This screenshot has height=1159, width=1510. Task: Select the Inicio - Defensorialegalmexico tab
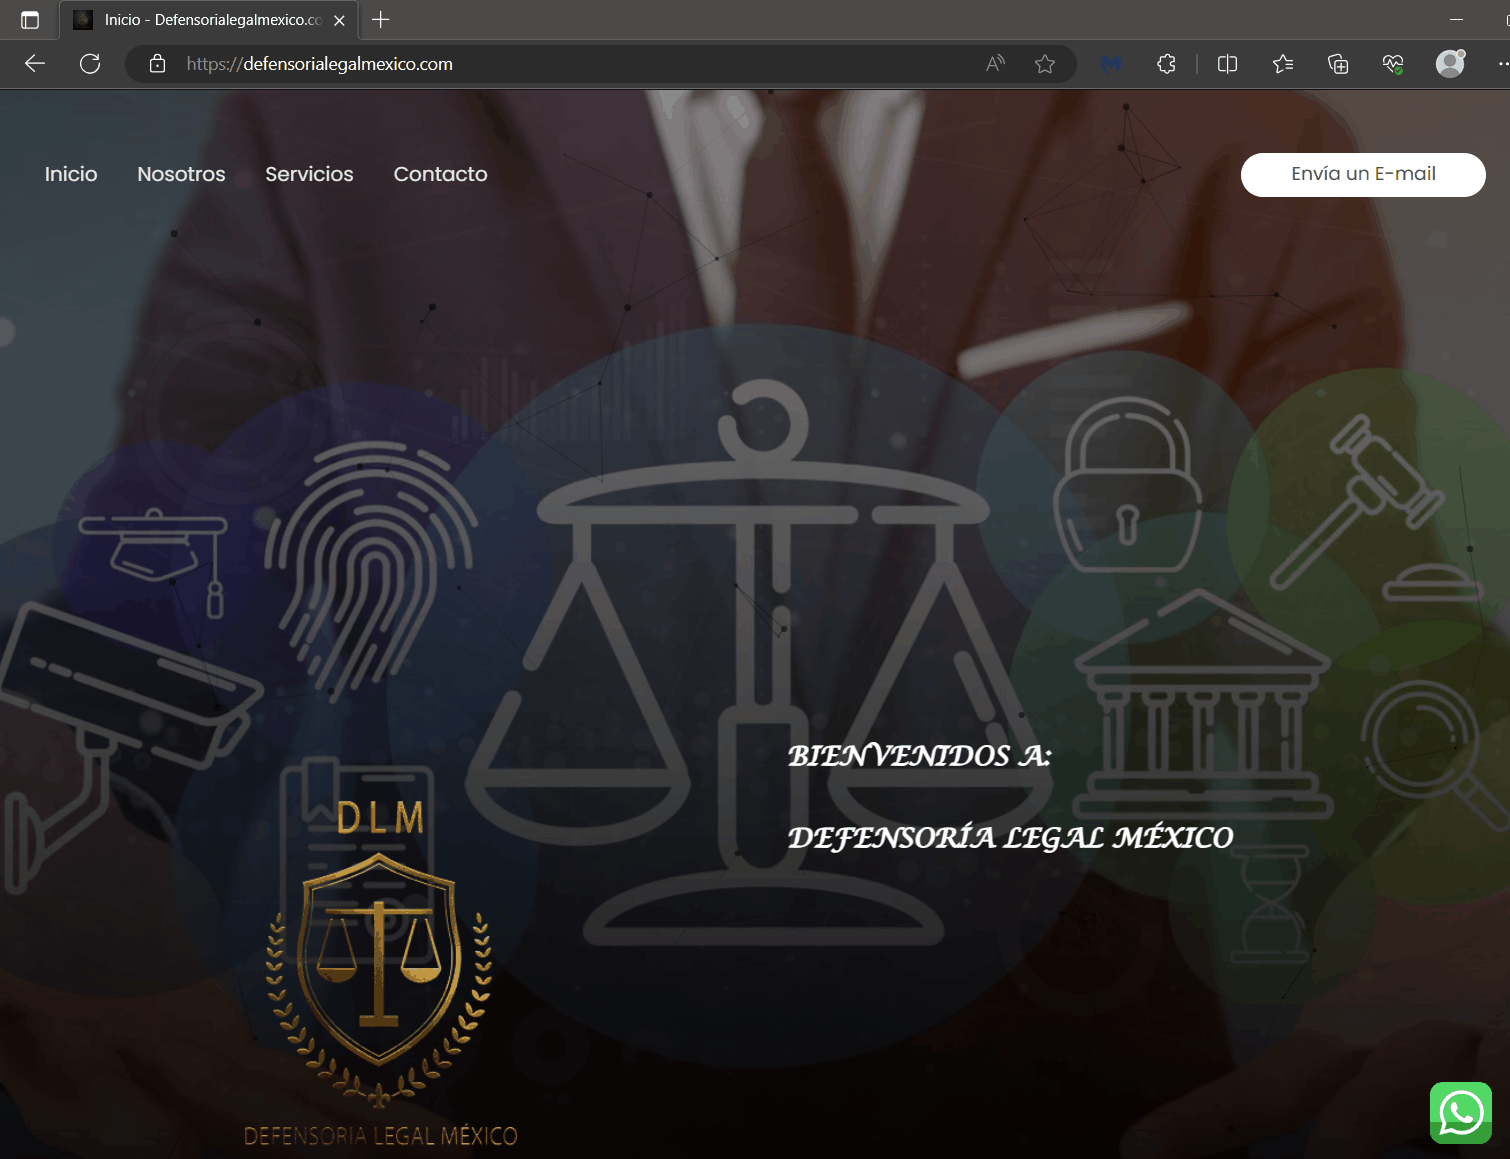pos(209,20)
